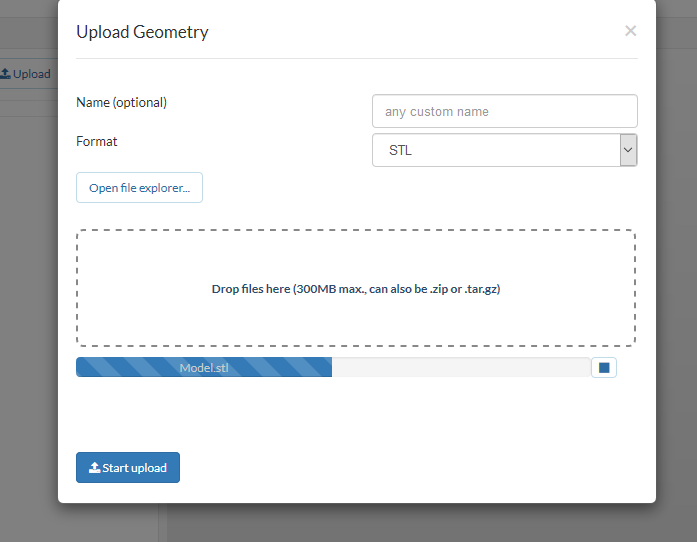Click the 'any custom name' placeholder text
Screen dimensions: 697x542
[437, 112]
